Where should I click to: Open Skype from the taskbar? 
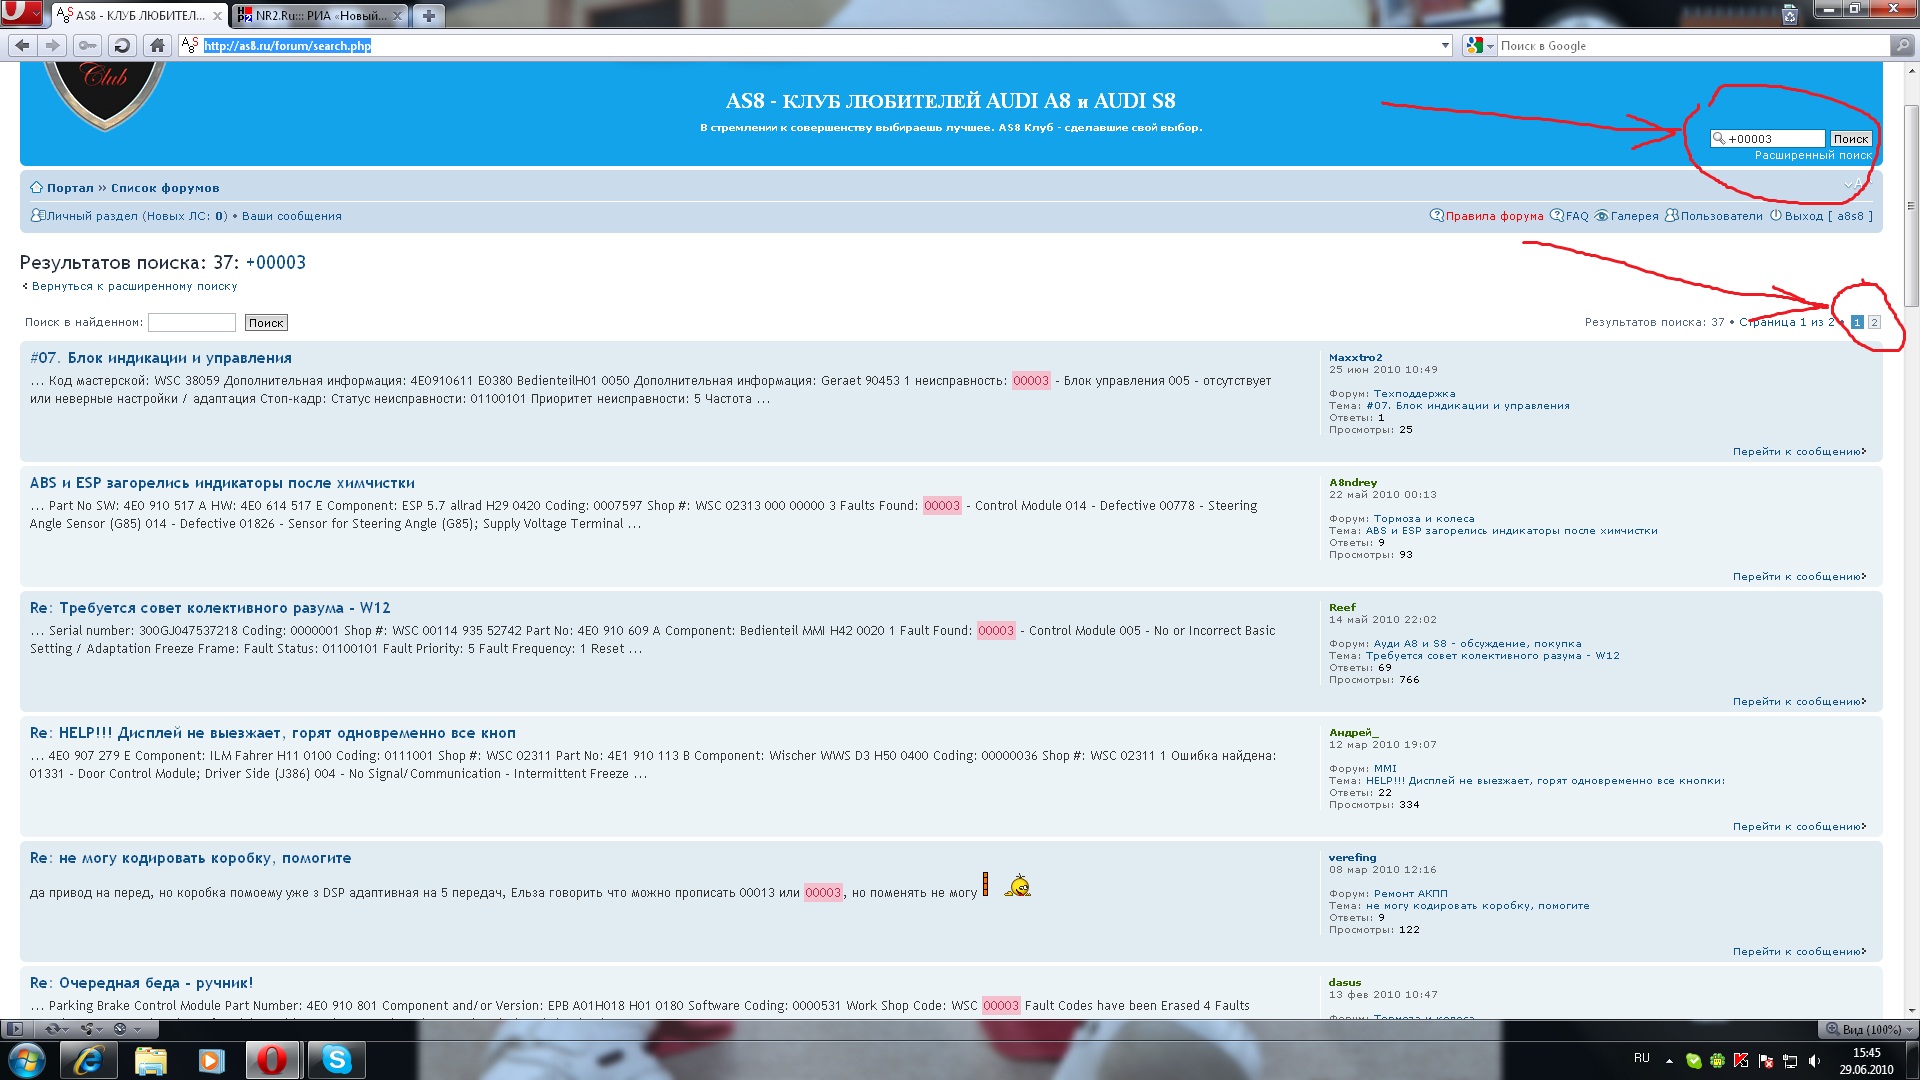click(x=336, y=1059)
